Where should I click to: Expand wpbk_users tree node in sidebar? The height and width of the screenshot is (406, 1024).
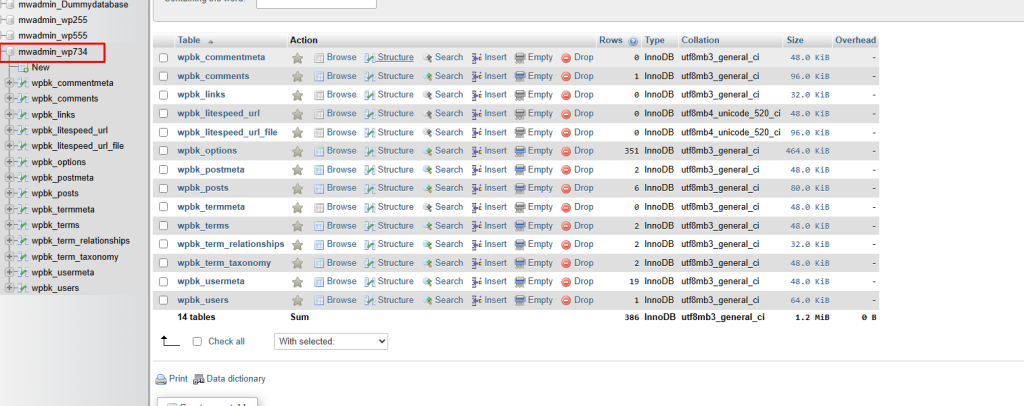tap(9, 288)
